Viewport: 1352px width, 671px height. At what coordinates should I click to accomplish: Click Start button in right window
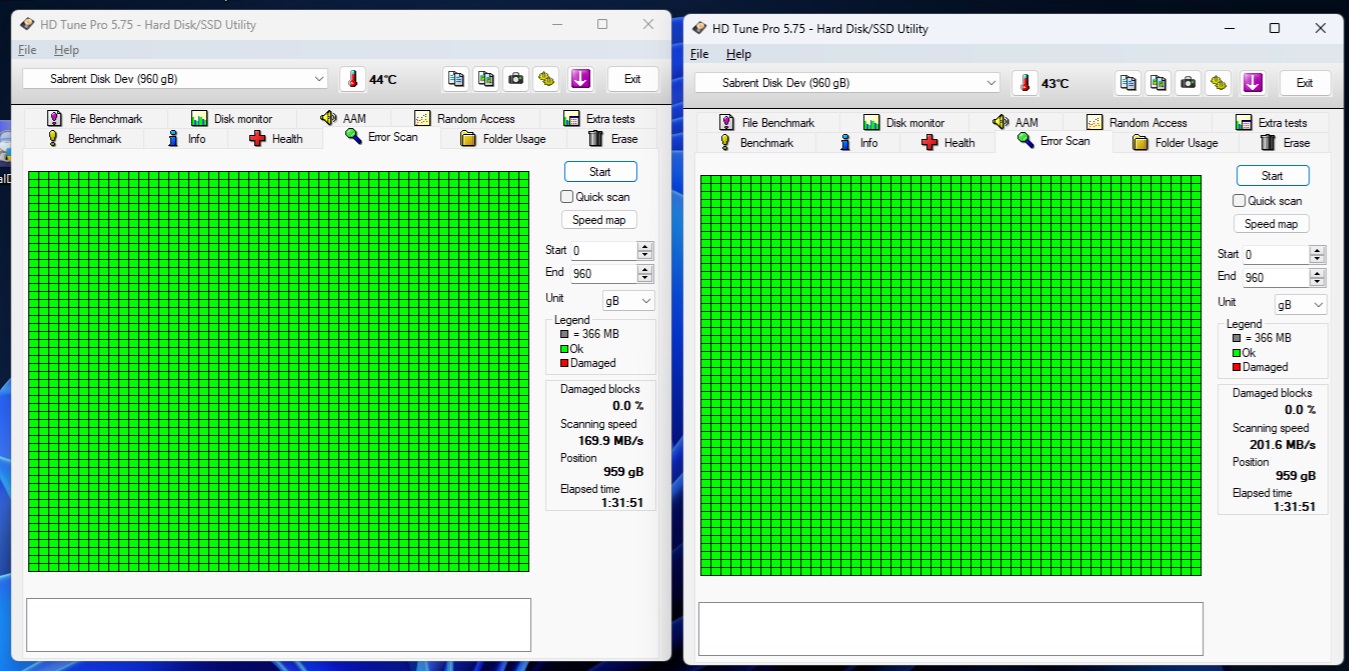[x=1272, y=176]
